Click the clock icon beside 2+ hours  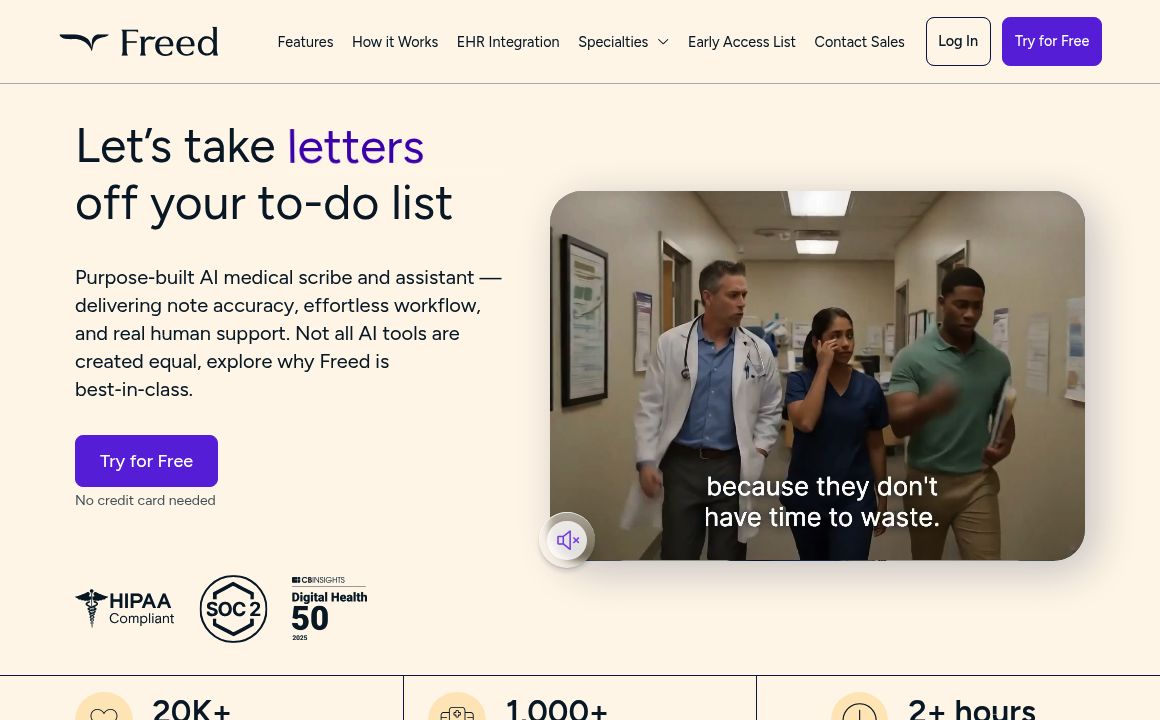point(859,709)
